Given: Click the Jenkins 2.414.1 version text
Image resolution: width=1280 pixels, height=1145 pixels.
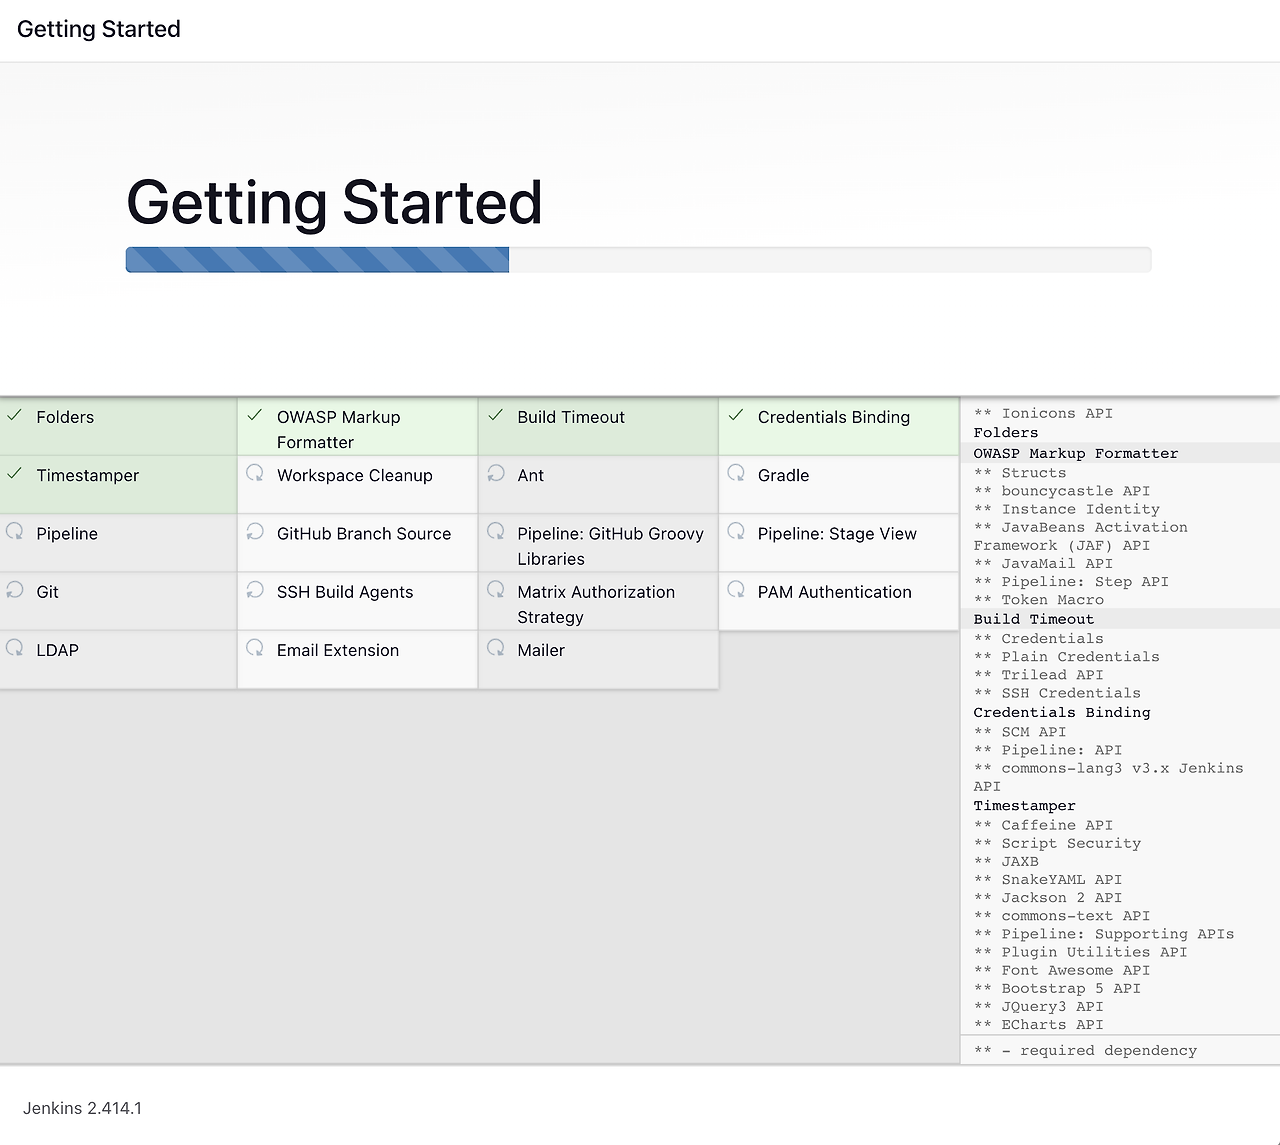Looking at the screenshot, I should 82,1108.
